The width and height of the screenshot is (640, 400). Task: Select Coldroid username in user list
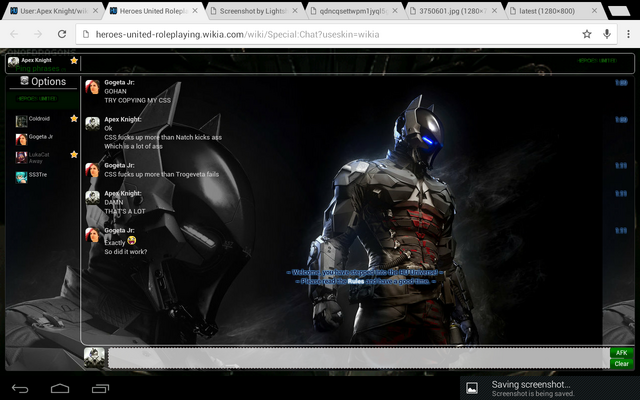pyautogui.click(x=39, y=119)
